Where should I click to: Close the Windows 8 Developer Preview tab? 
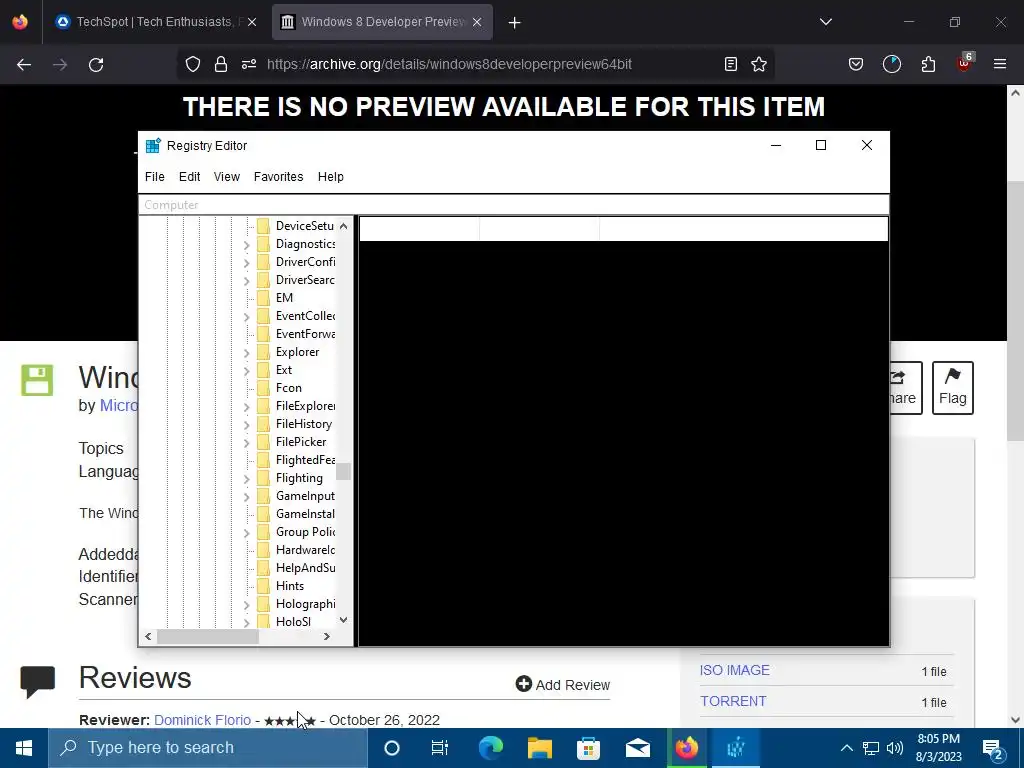477,22
